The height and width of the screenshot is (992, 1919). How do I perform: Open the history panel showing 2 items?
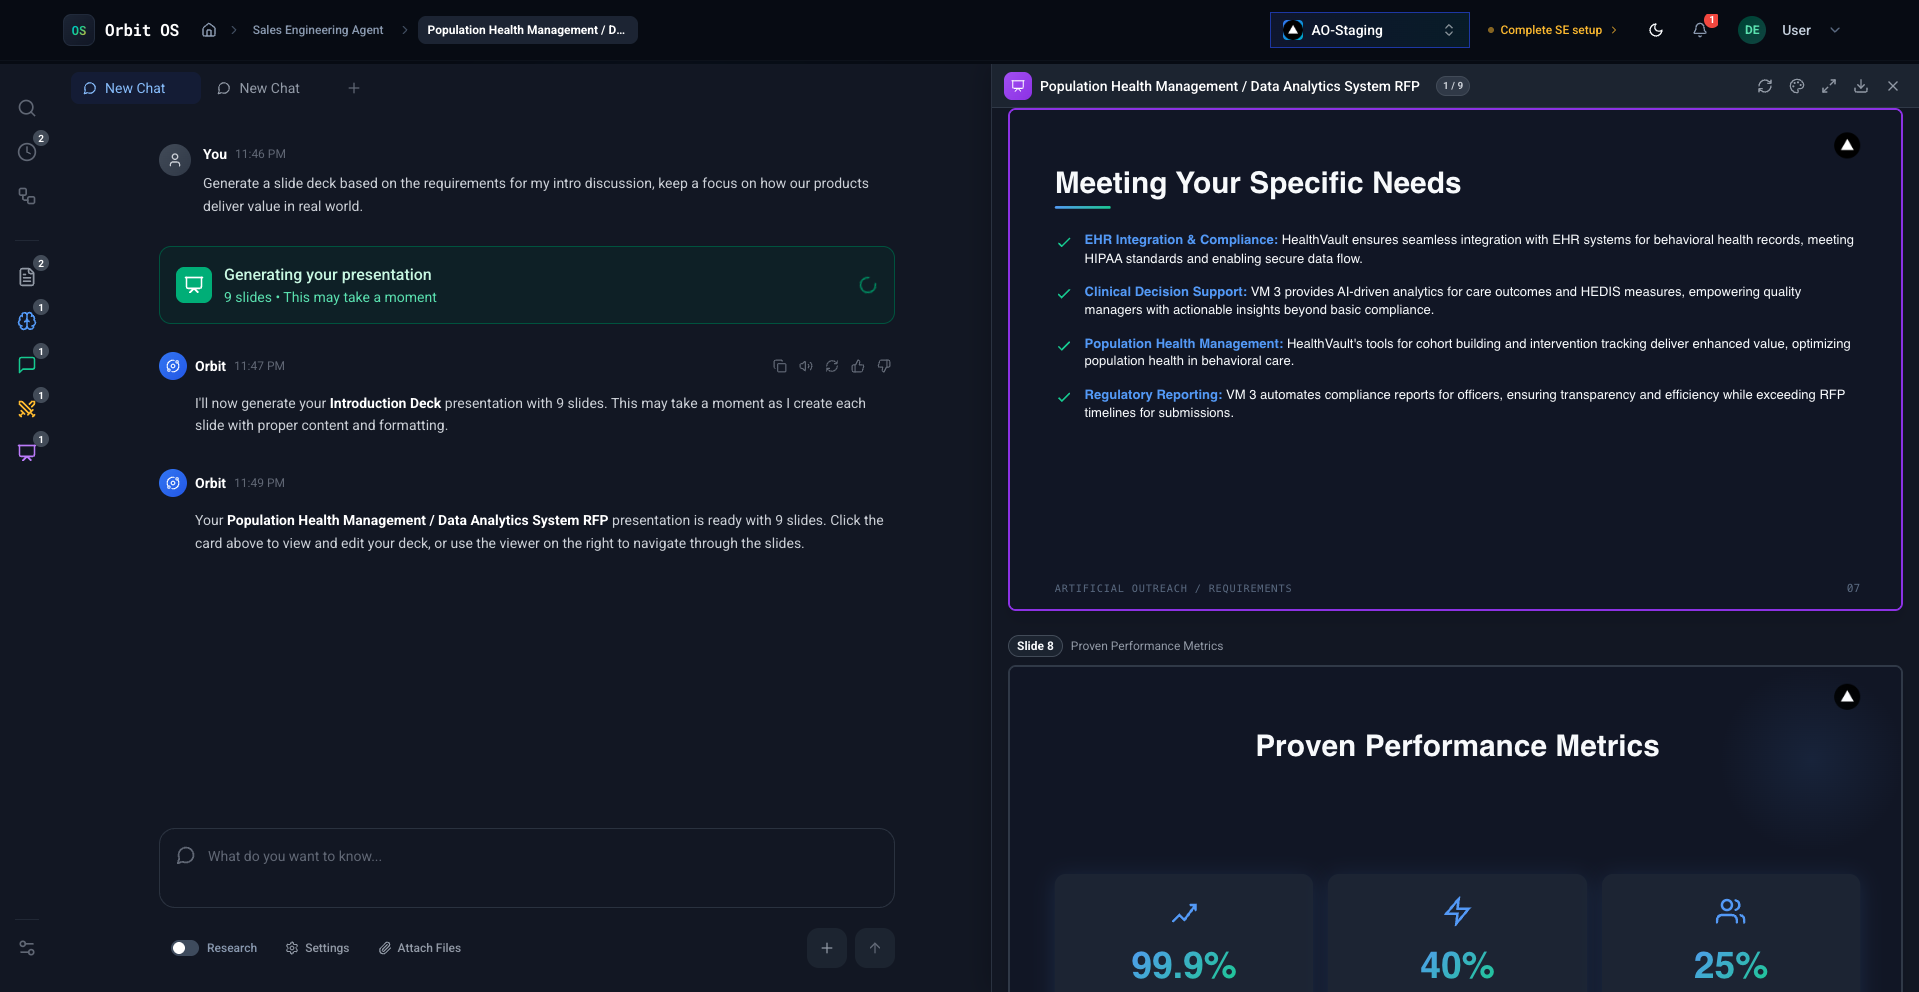(27, 151)
